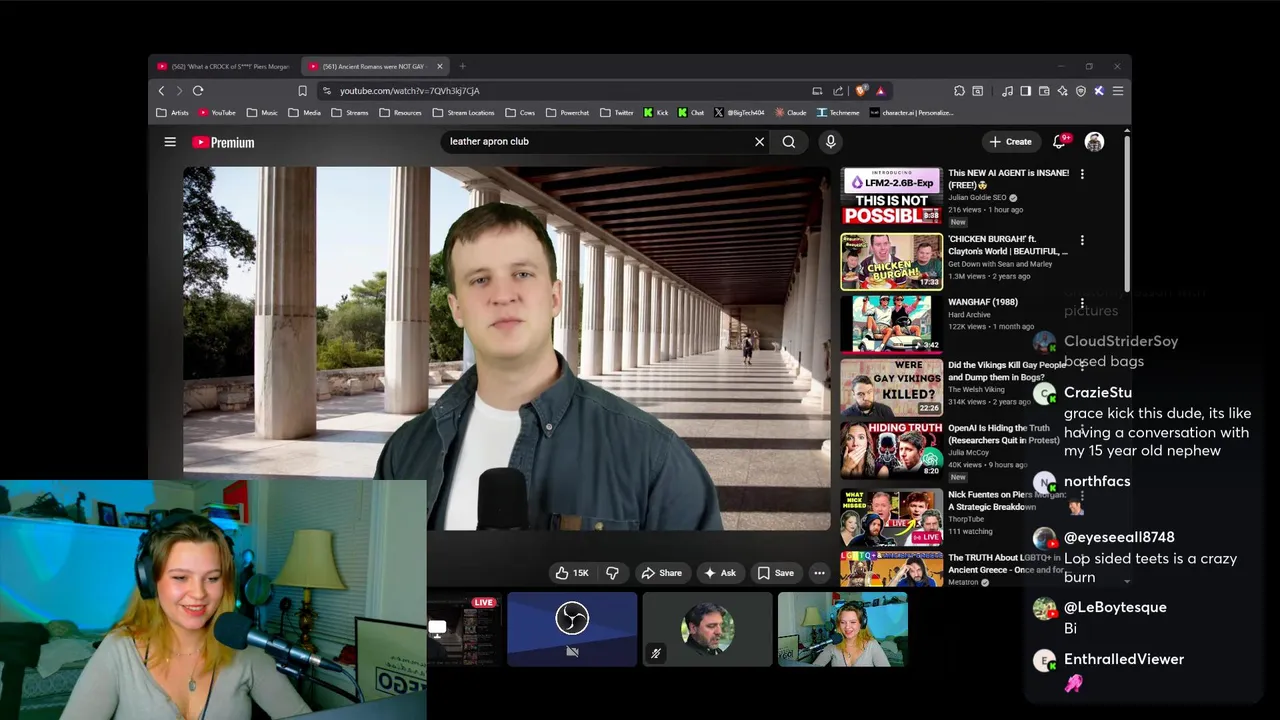This screenshot has width=1280, height=720.
Task: Click the Ask button
Action: point(720,573)
